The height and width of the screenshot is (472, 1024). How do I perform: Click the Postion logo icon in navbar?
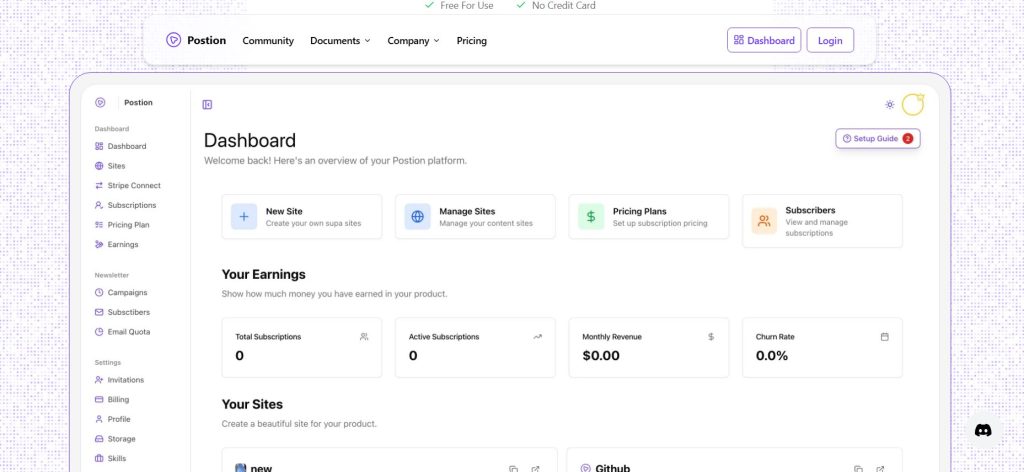(x=173, y=40)
